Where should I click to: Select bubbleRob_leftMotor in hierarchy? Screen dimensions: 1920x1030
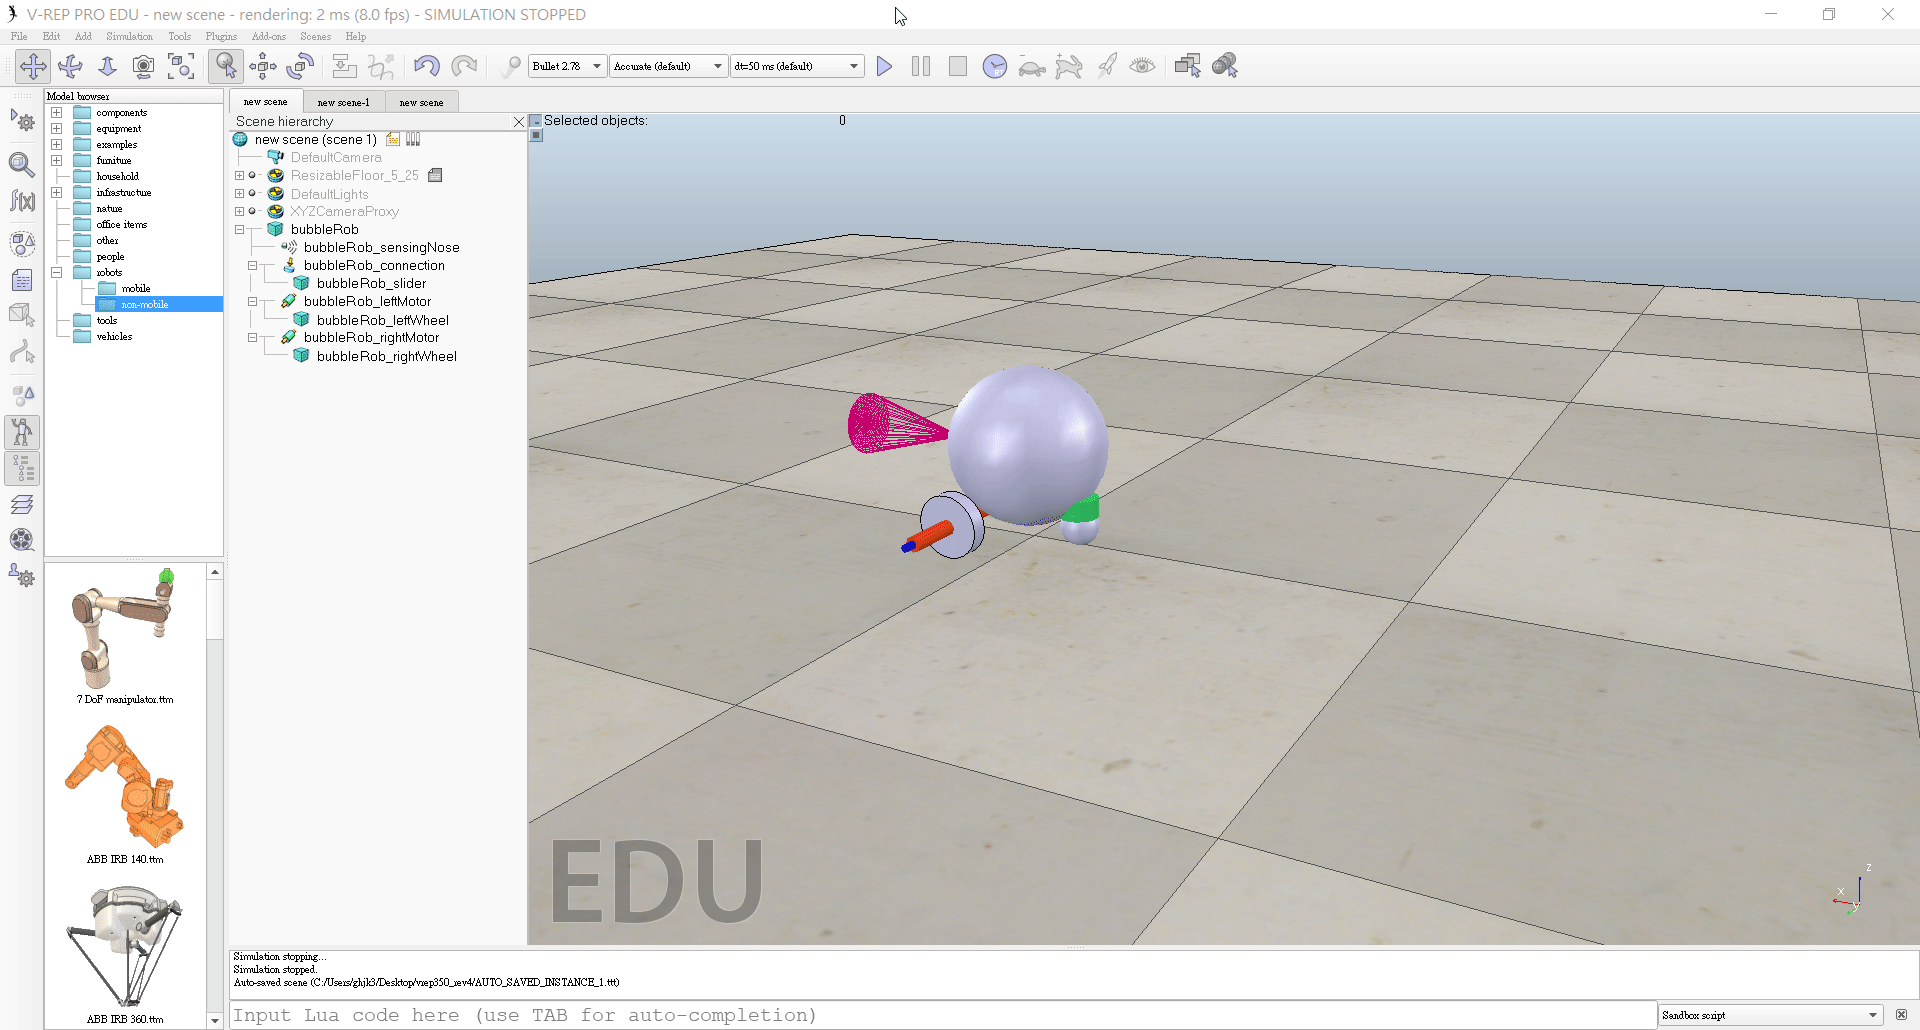tap(367, 302)
